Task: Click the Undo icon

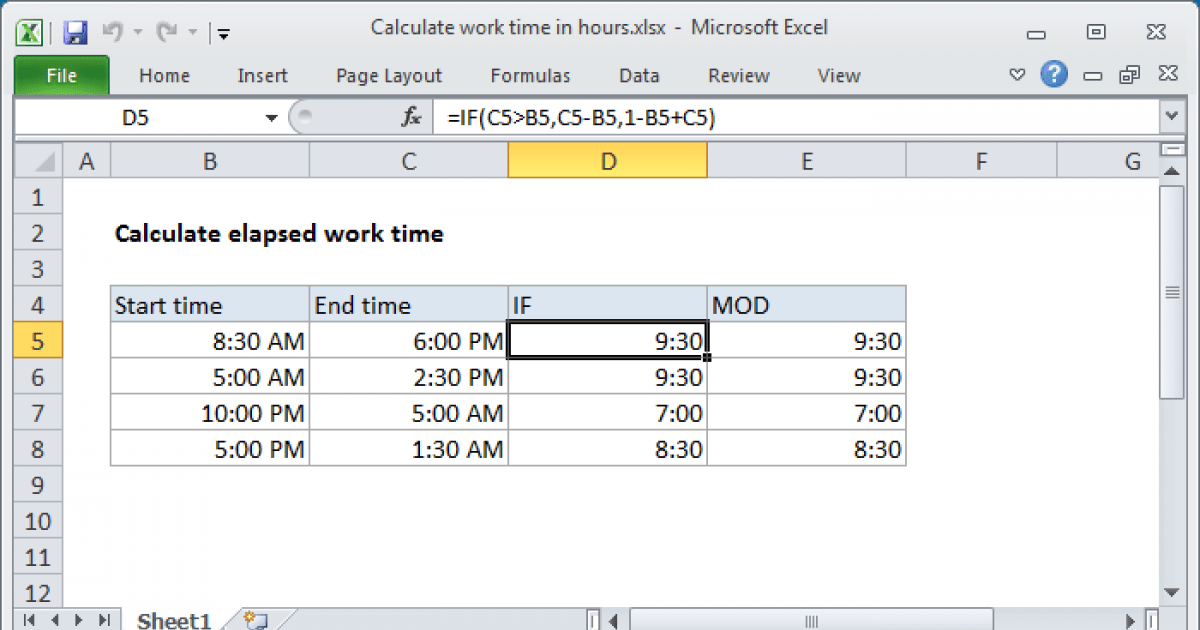Action: [113, 32]
